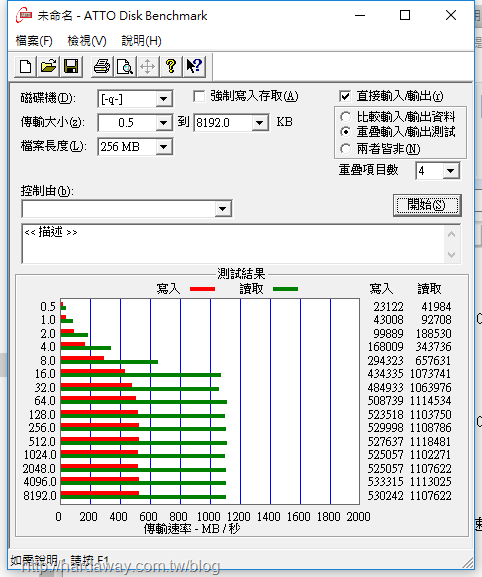
Task: Click write value 533315
Action: click(x=386, y=481)
